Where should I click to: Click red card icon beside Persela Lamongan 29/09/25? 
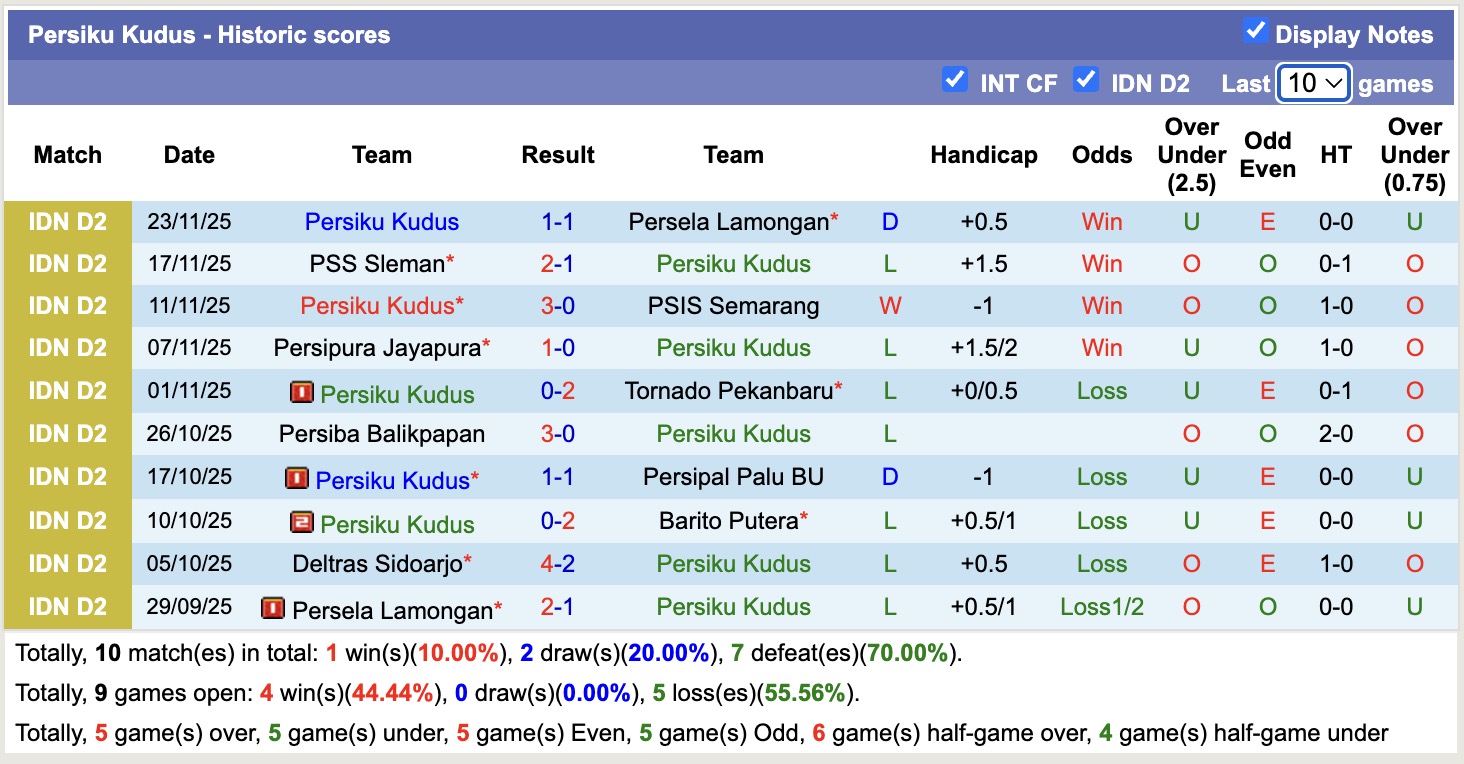click(x=272, y=608)
